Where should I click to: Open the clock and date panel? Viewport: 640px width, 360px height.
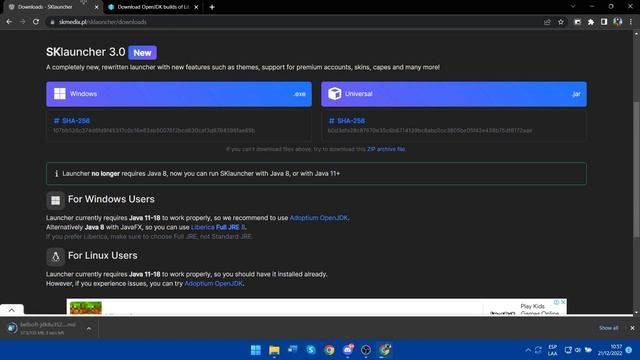(x=610, y=350)
